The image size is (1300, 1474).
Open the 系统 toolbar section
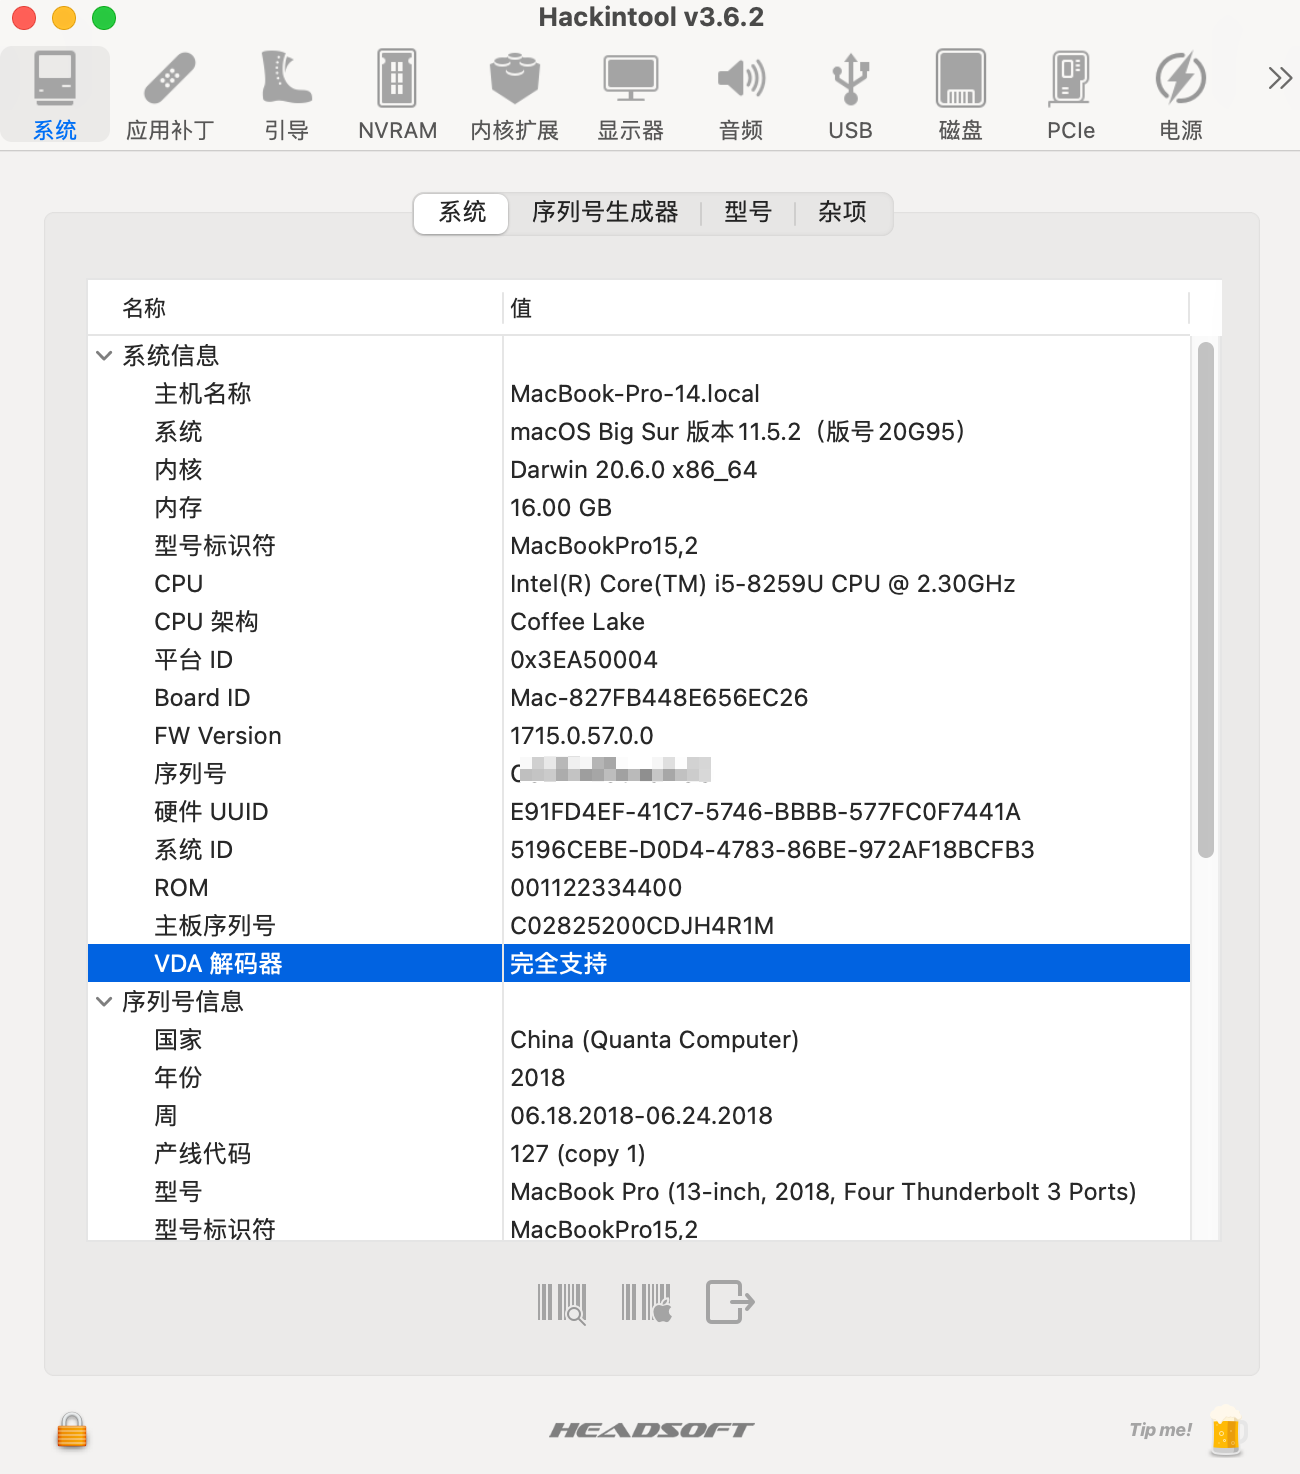coord(55,95)
